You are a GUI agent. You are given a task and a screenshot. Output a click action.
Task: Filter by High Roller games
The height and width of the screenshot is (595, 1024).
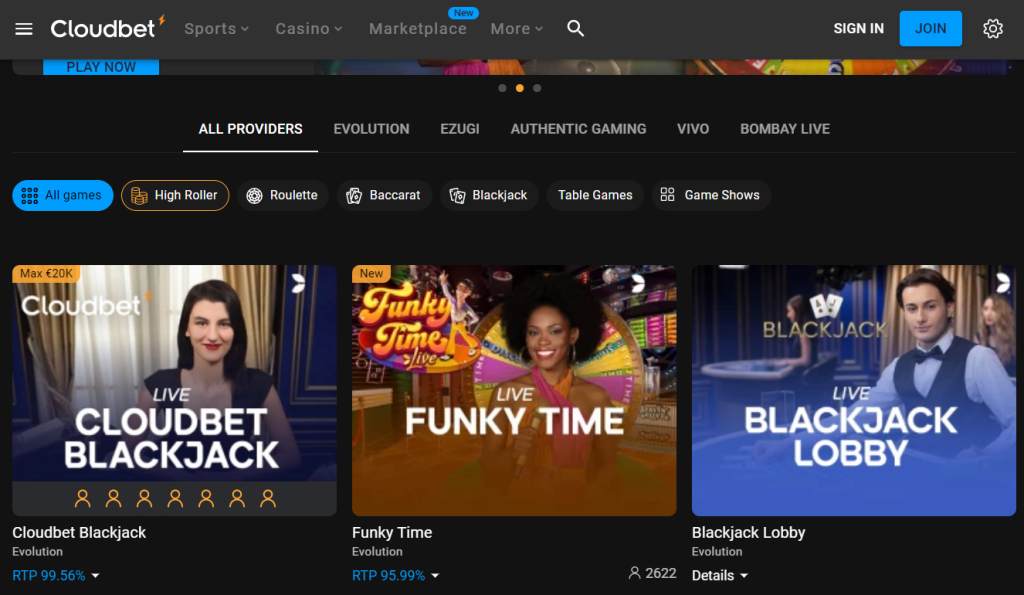coord(175,195)
